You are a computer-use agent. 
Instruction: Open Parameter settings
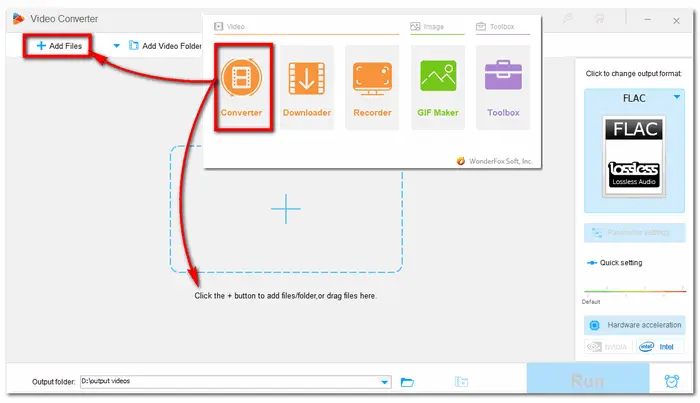(x=634, y=233)
